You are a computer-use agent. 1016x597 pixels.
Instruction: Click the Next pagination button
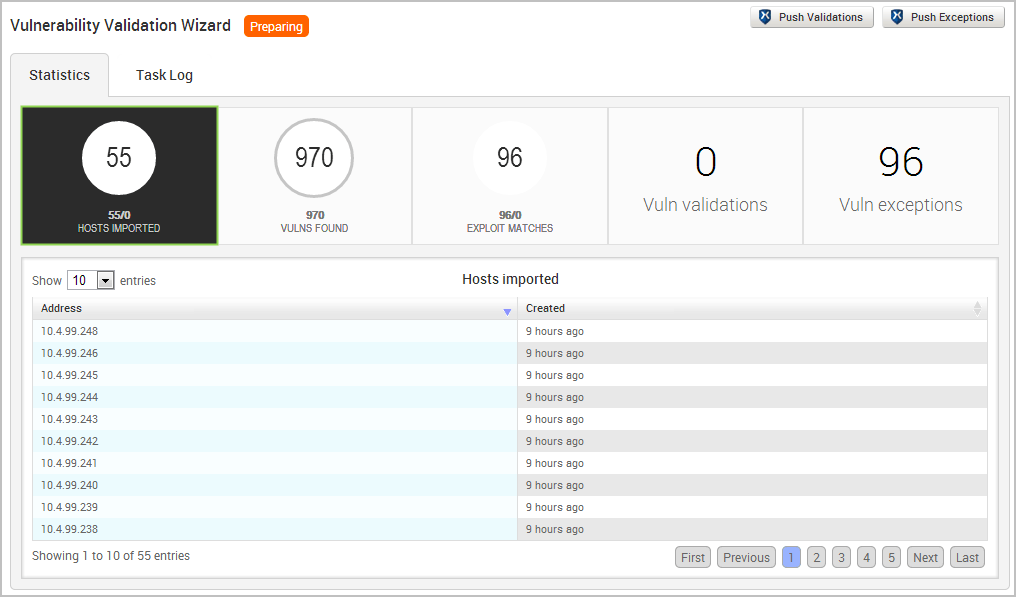pos(925,557)
